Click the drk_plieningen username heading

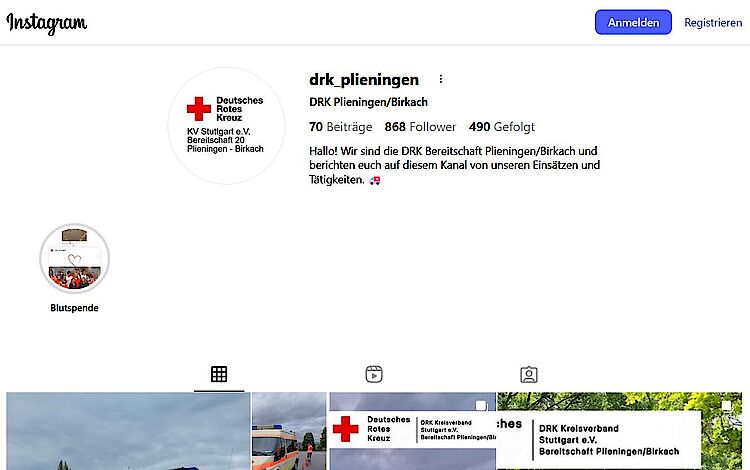coord(364,80)
